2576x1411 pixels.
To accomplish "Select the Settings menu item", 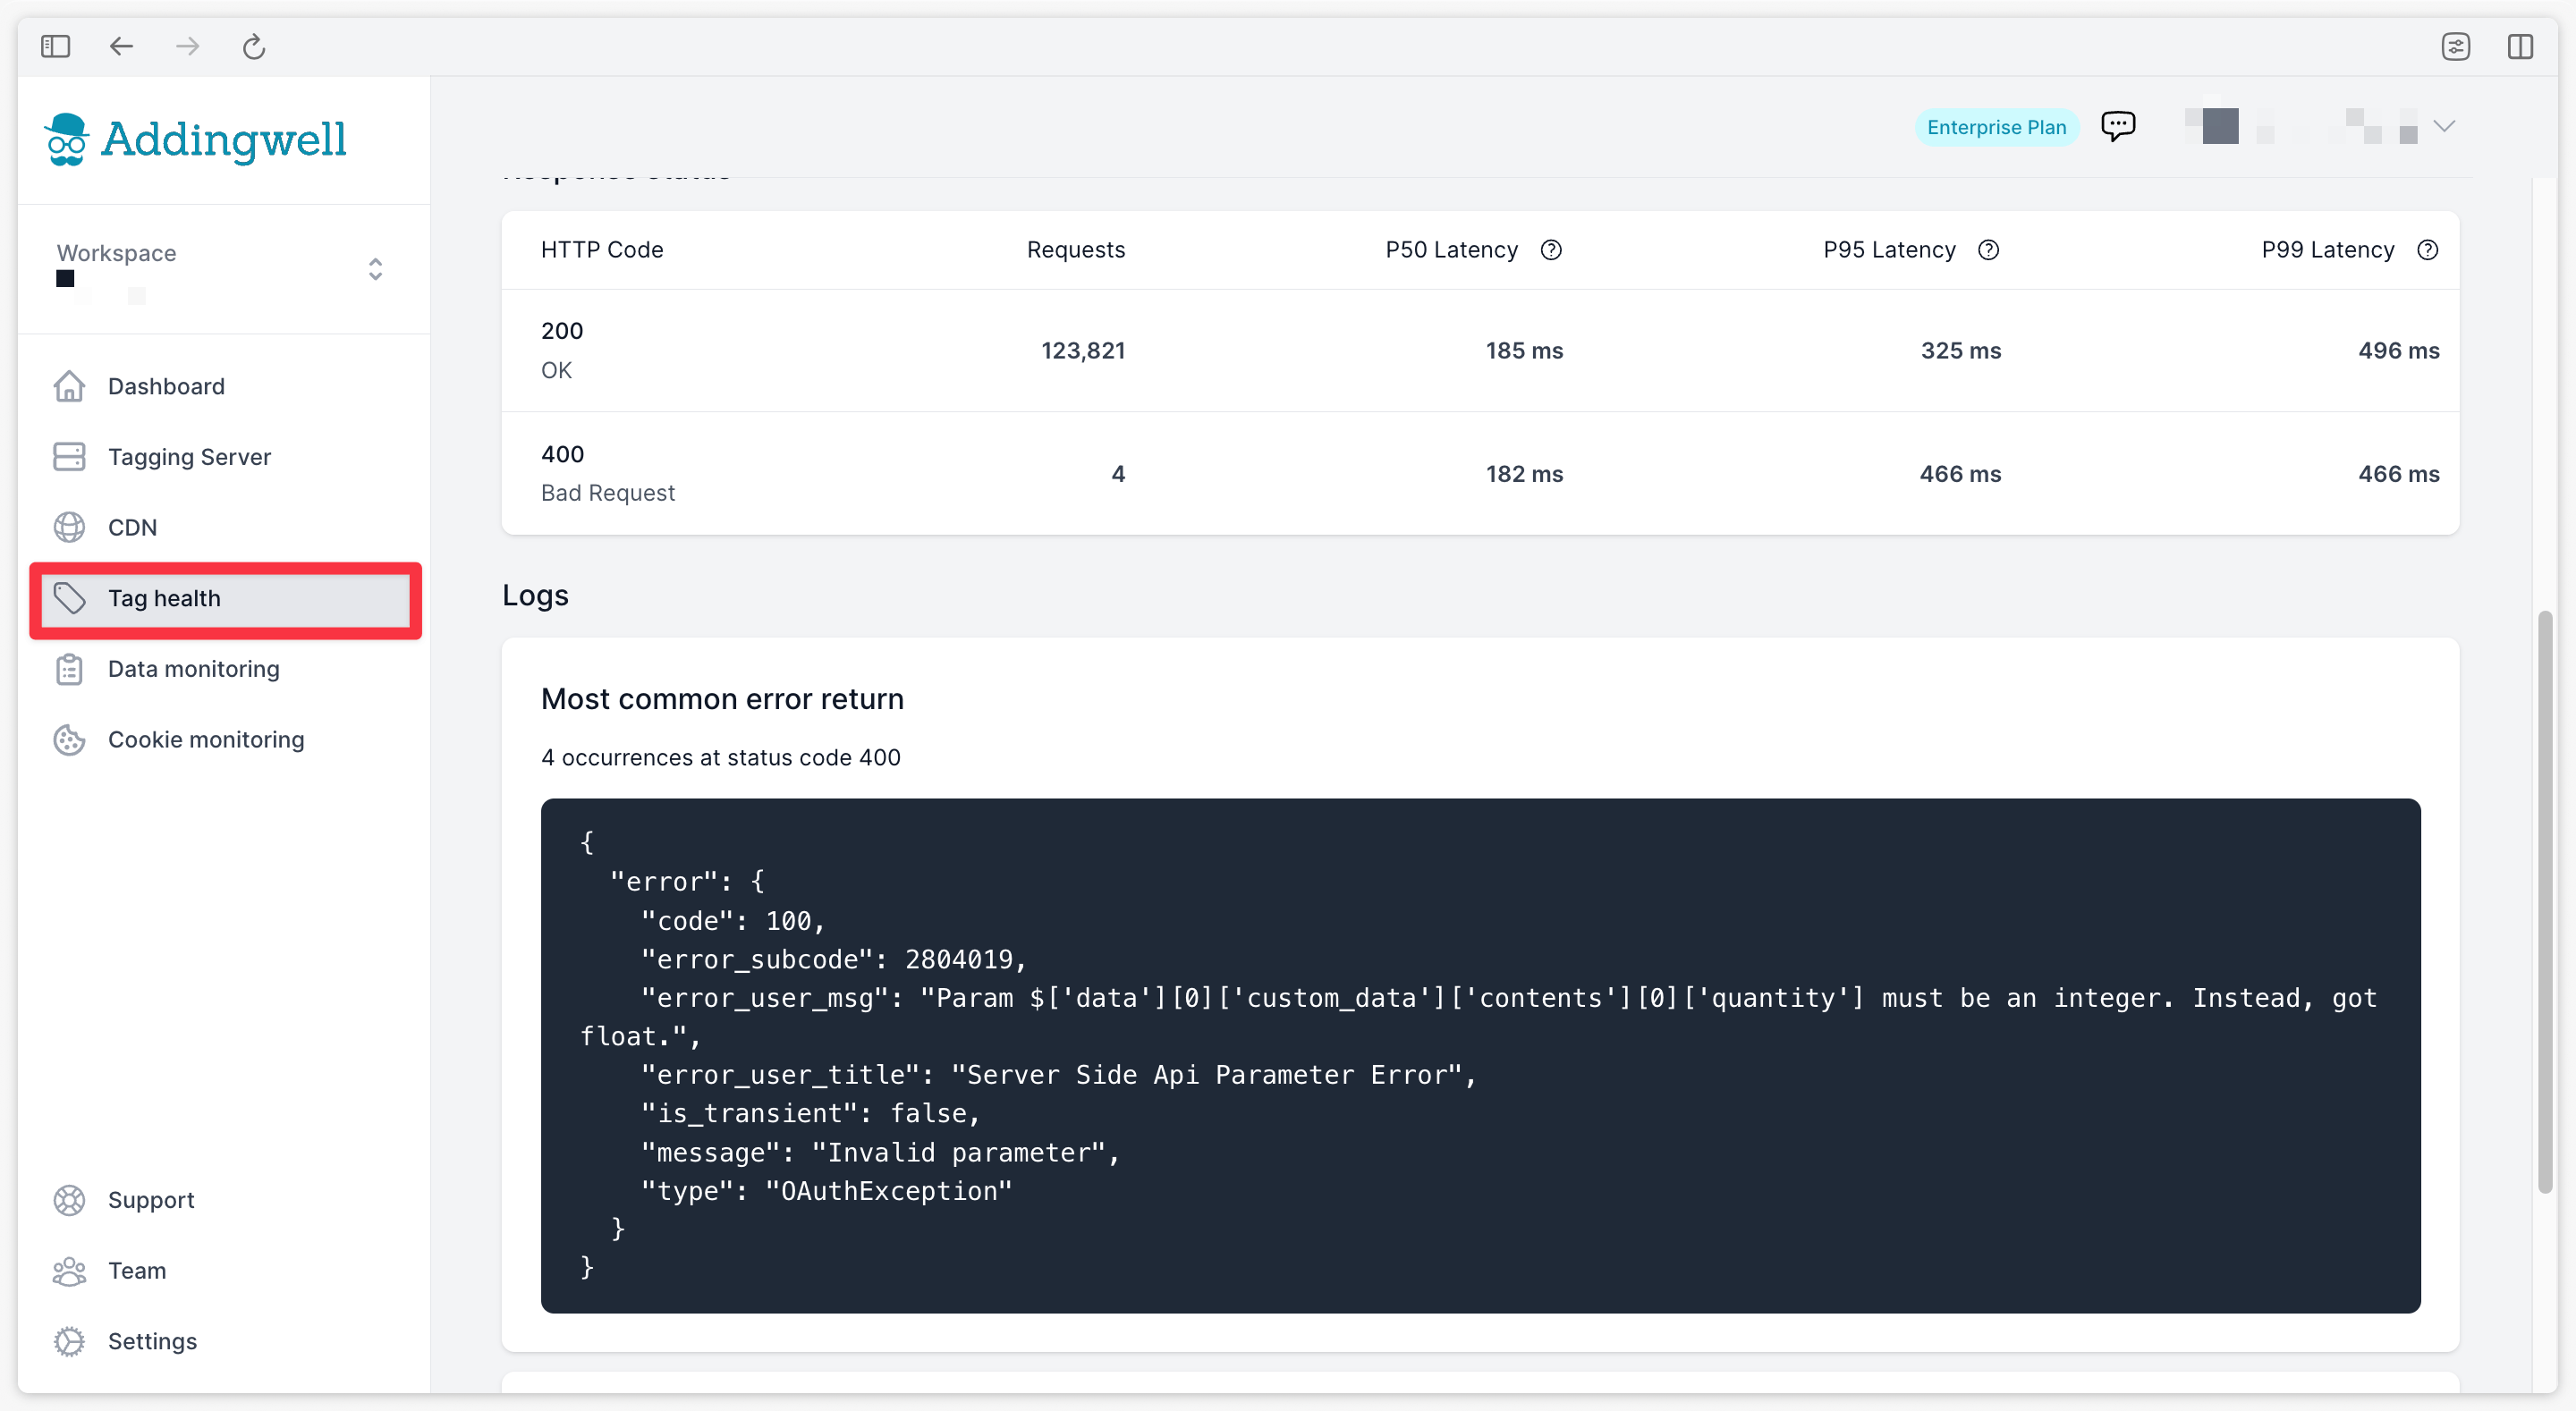I will [153, 1341].
